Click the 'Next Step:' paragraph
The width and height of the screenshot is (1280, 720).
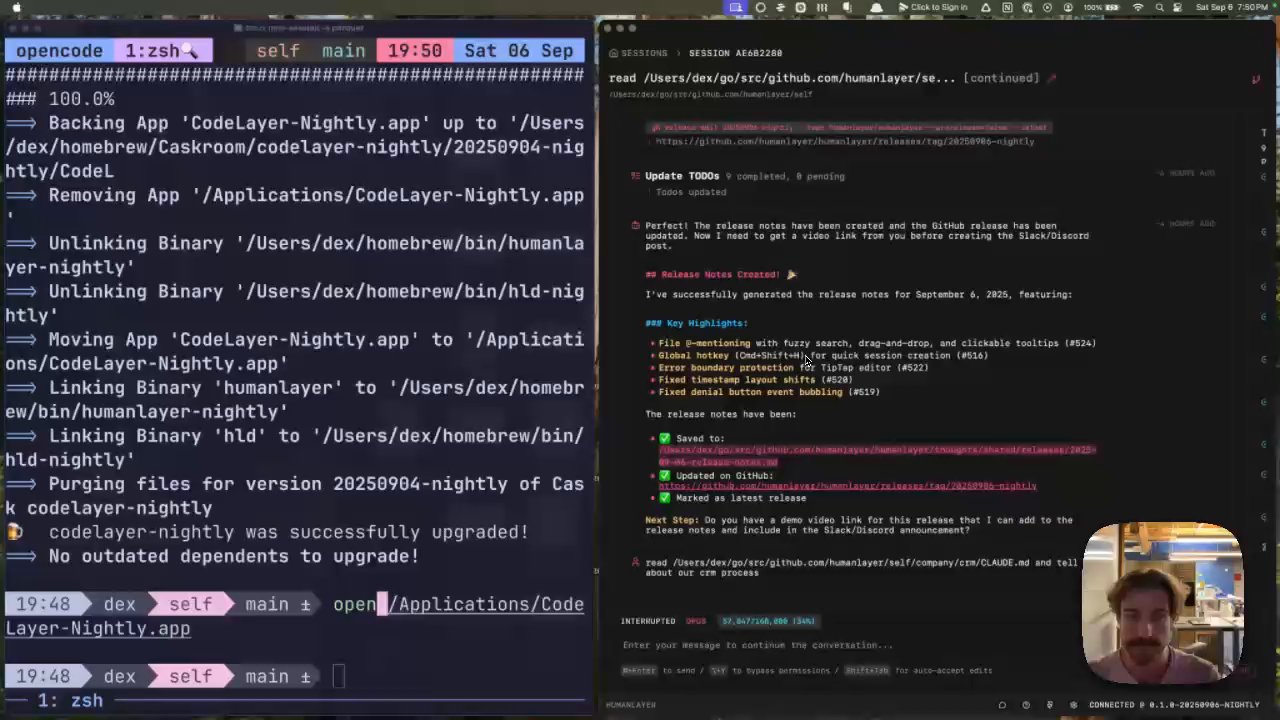[860, 525]
